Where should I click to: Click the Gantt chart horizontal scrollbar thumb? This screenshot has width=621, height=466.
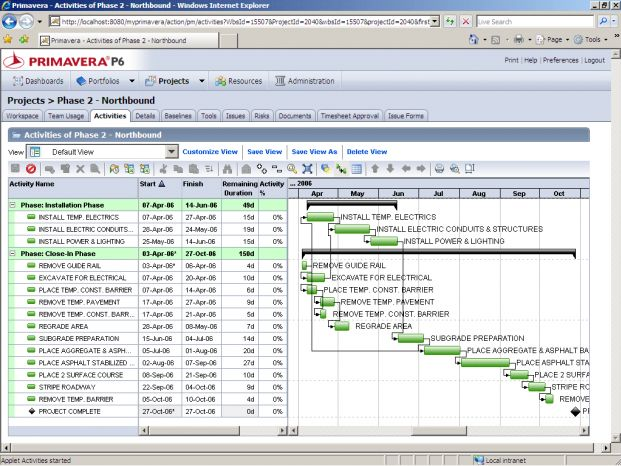click(439, 430)
